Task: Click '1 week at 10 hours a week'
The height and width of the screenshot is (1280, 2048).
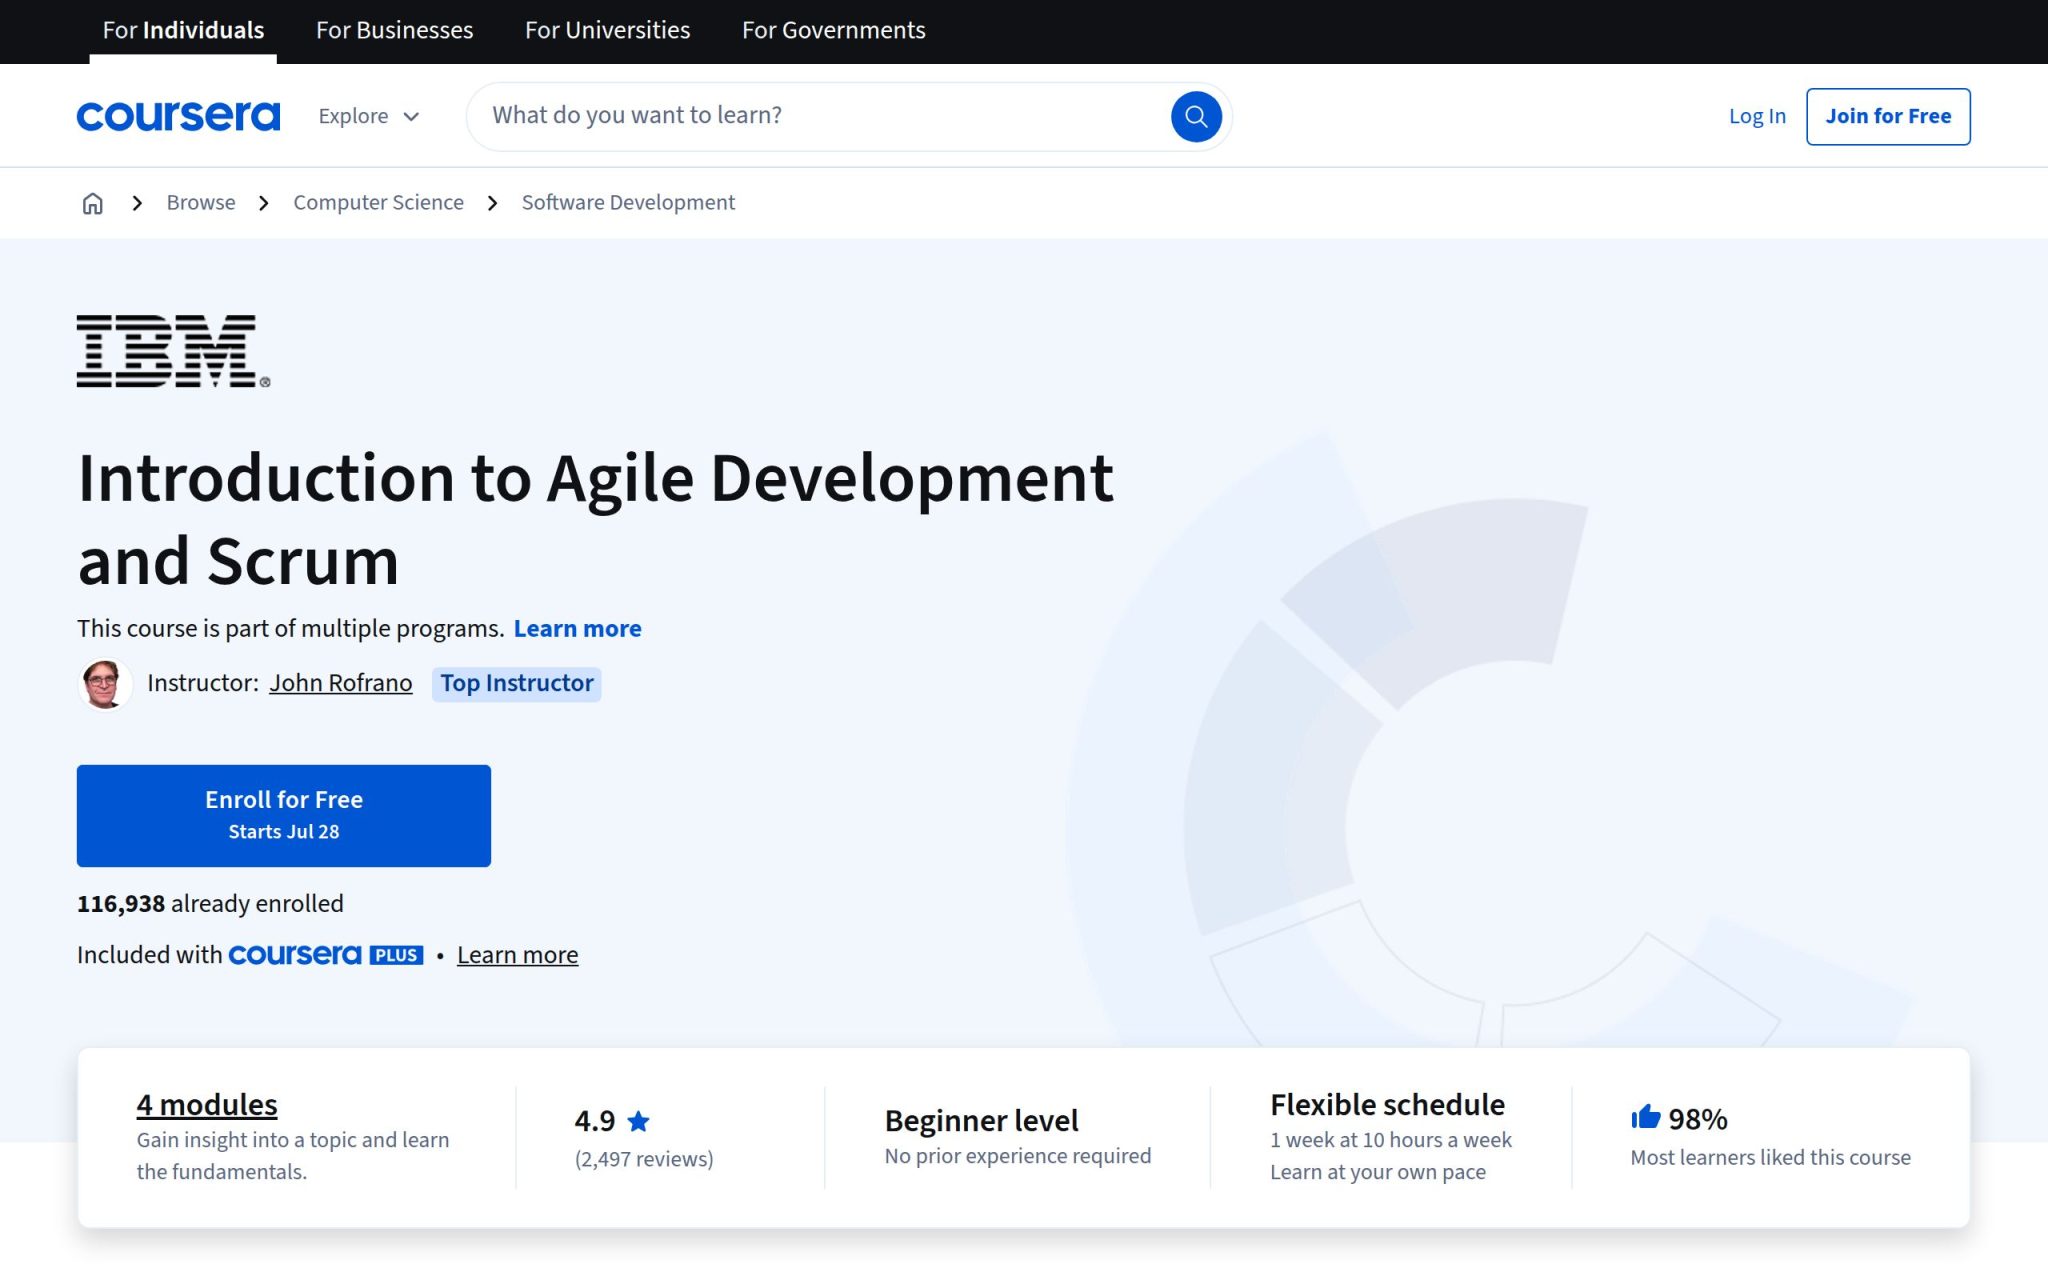Action: [x=1391, y=1140]
